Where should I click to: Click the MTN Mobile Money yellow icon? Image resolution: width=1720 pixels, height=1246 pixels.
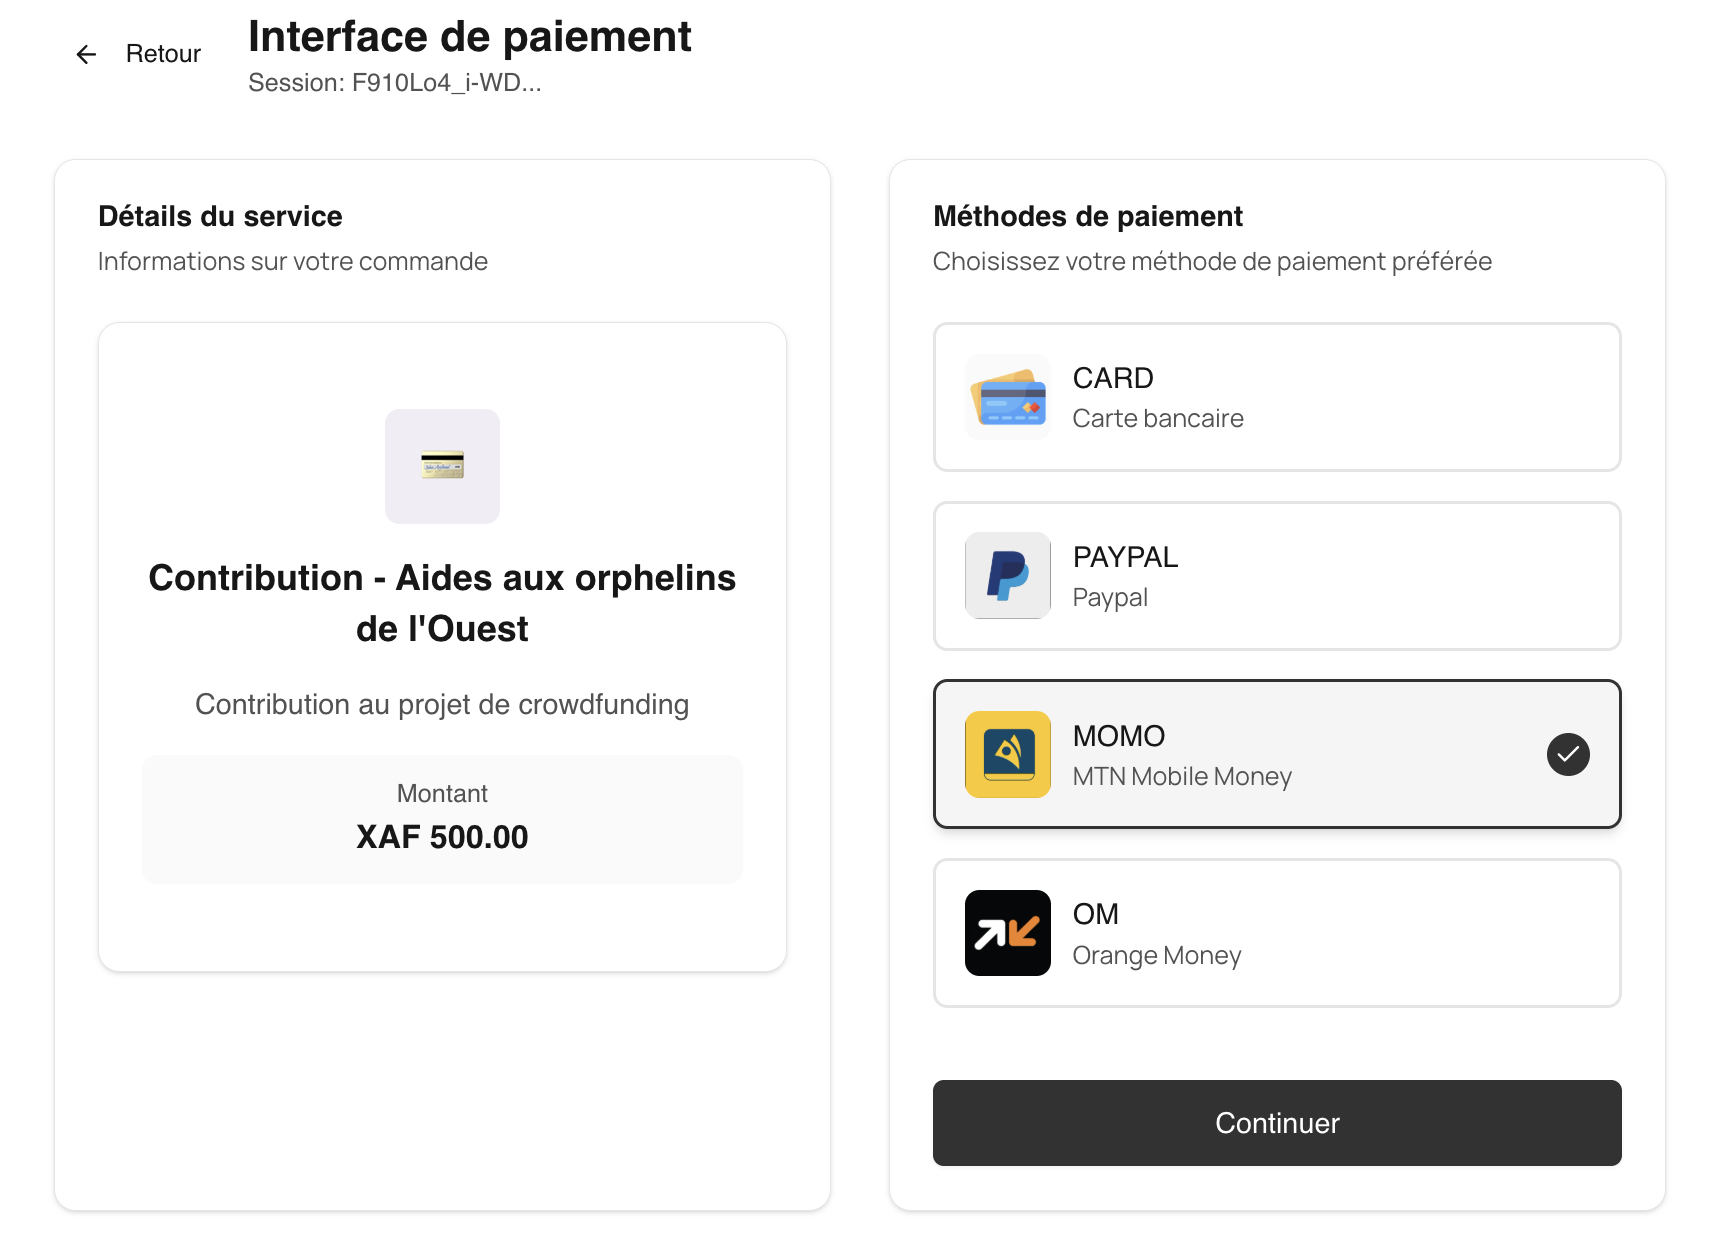(x=1007, y=755)
